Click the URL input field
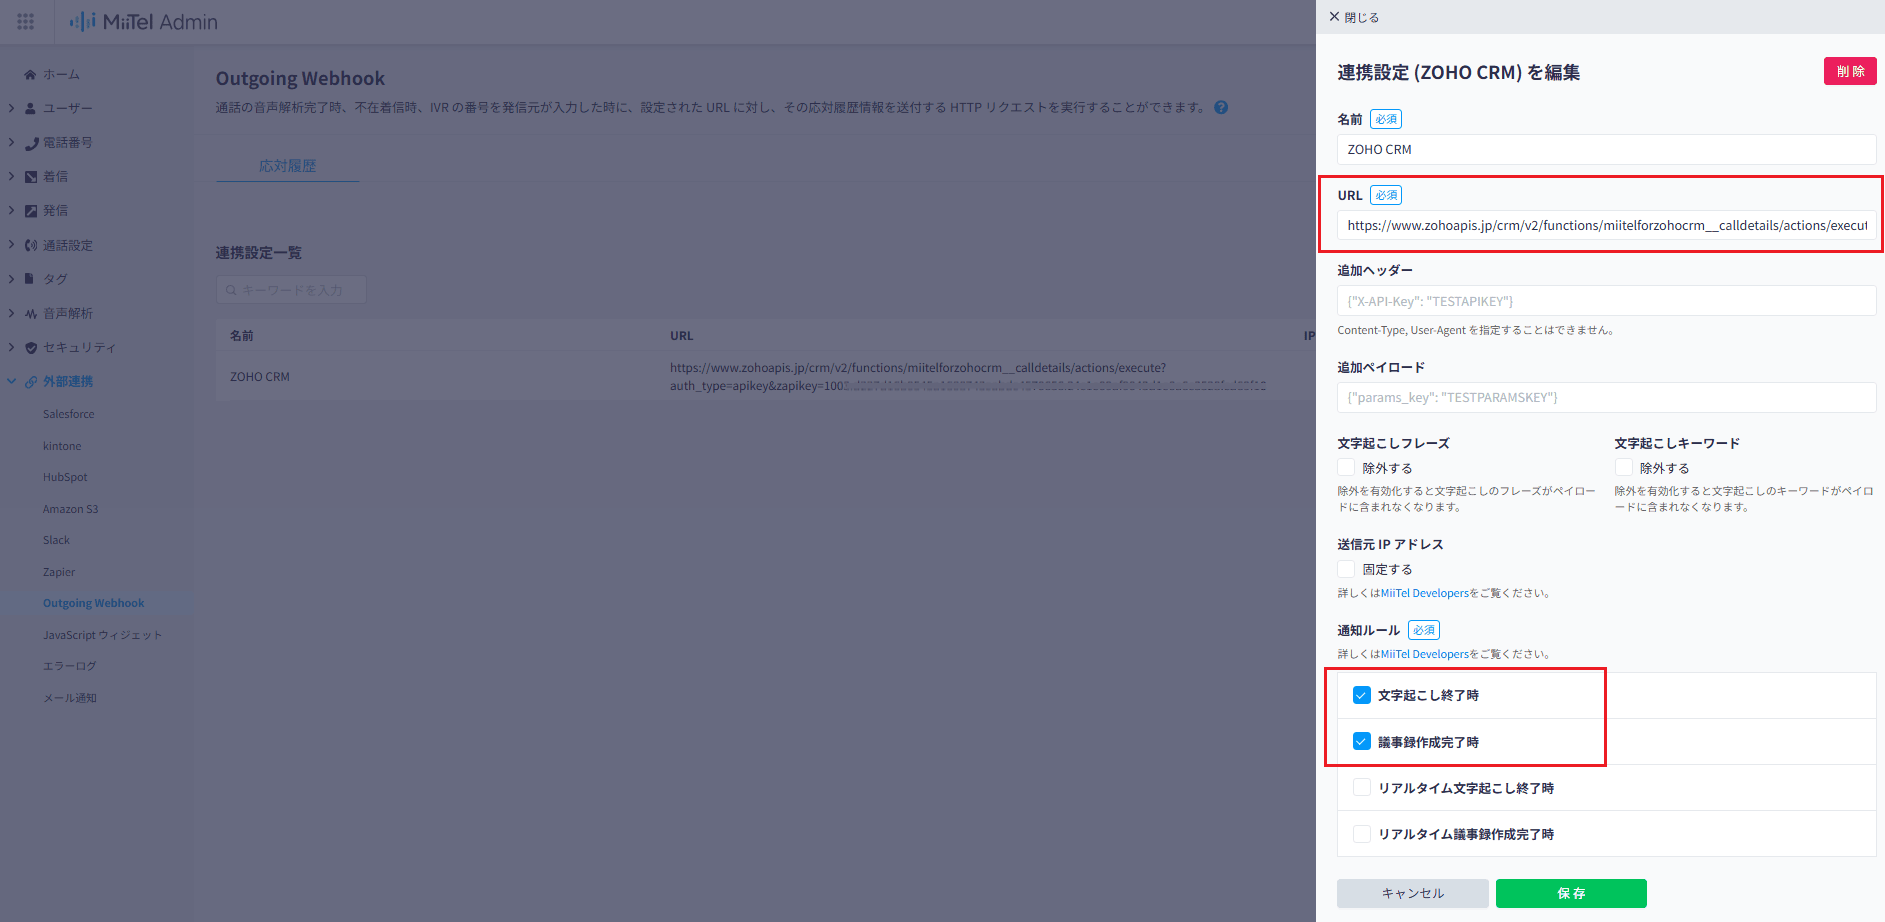 [x=1606, y=225]
